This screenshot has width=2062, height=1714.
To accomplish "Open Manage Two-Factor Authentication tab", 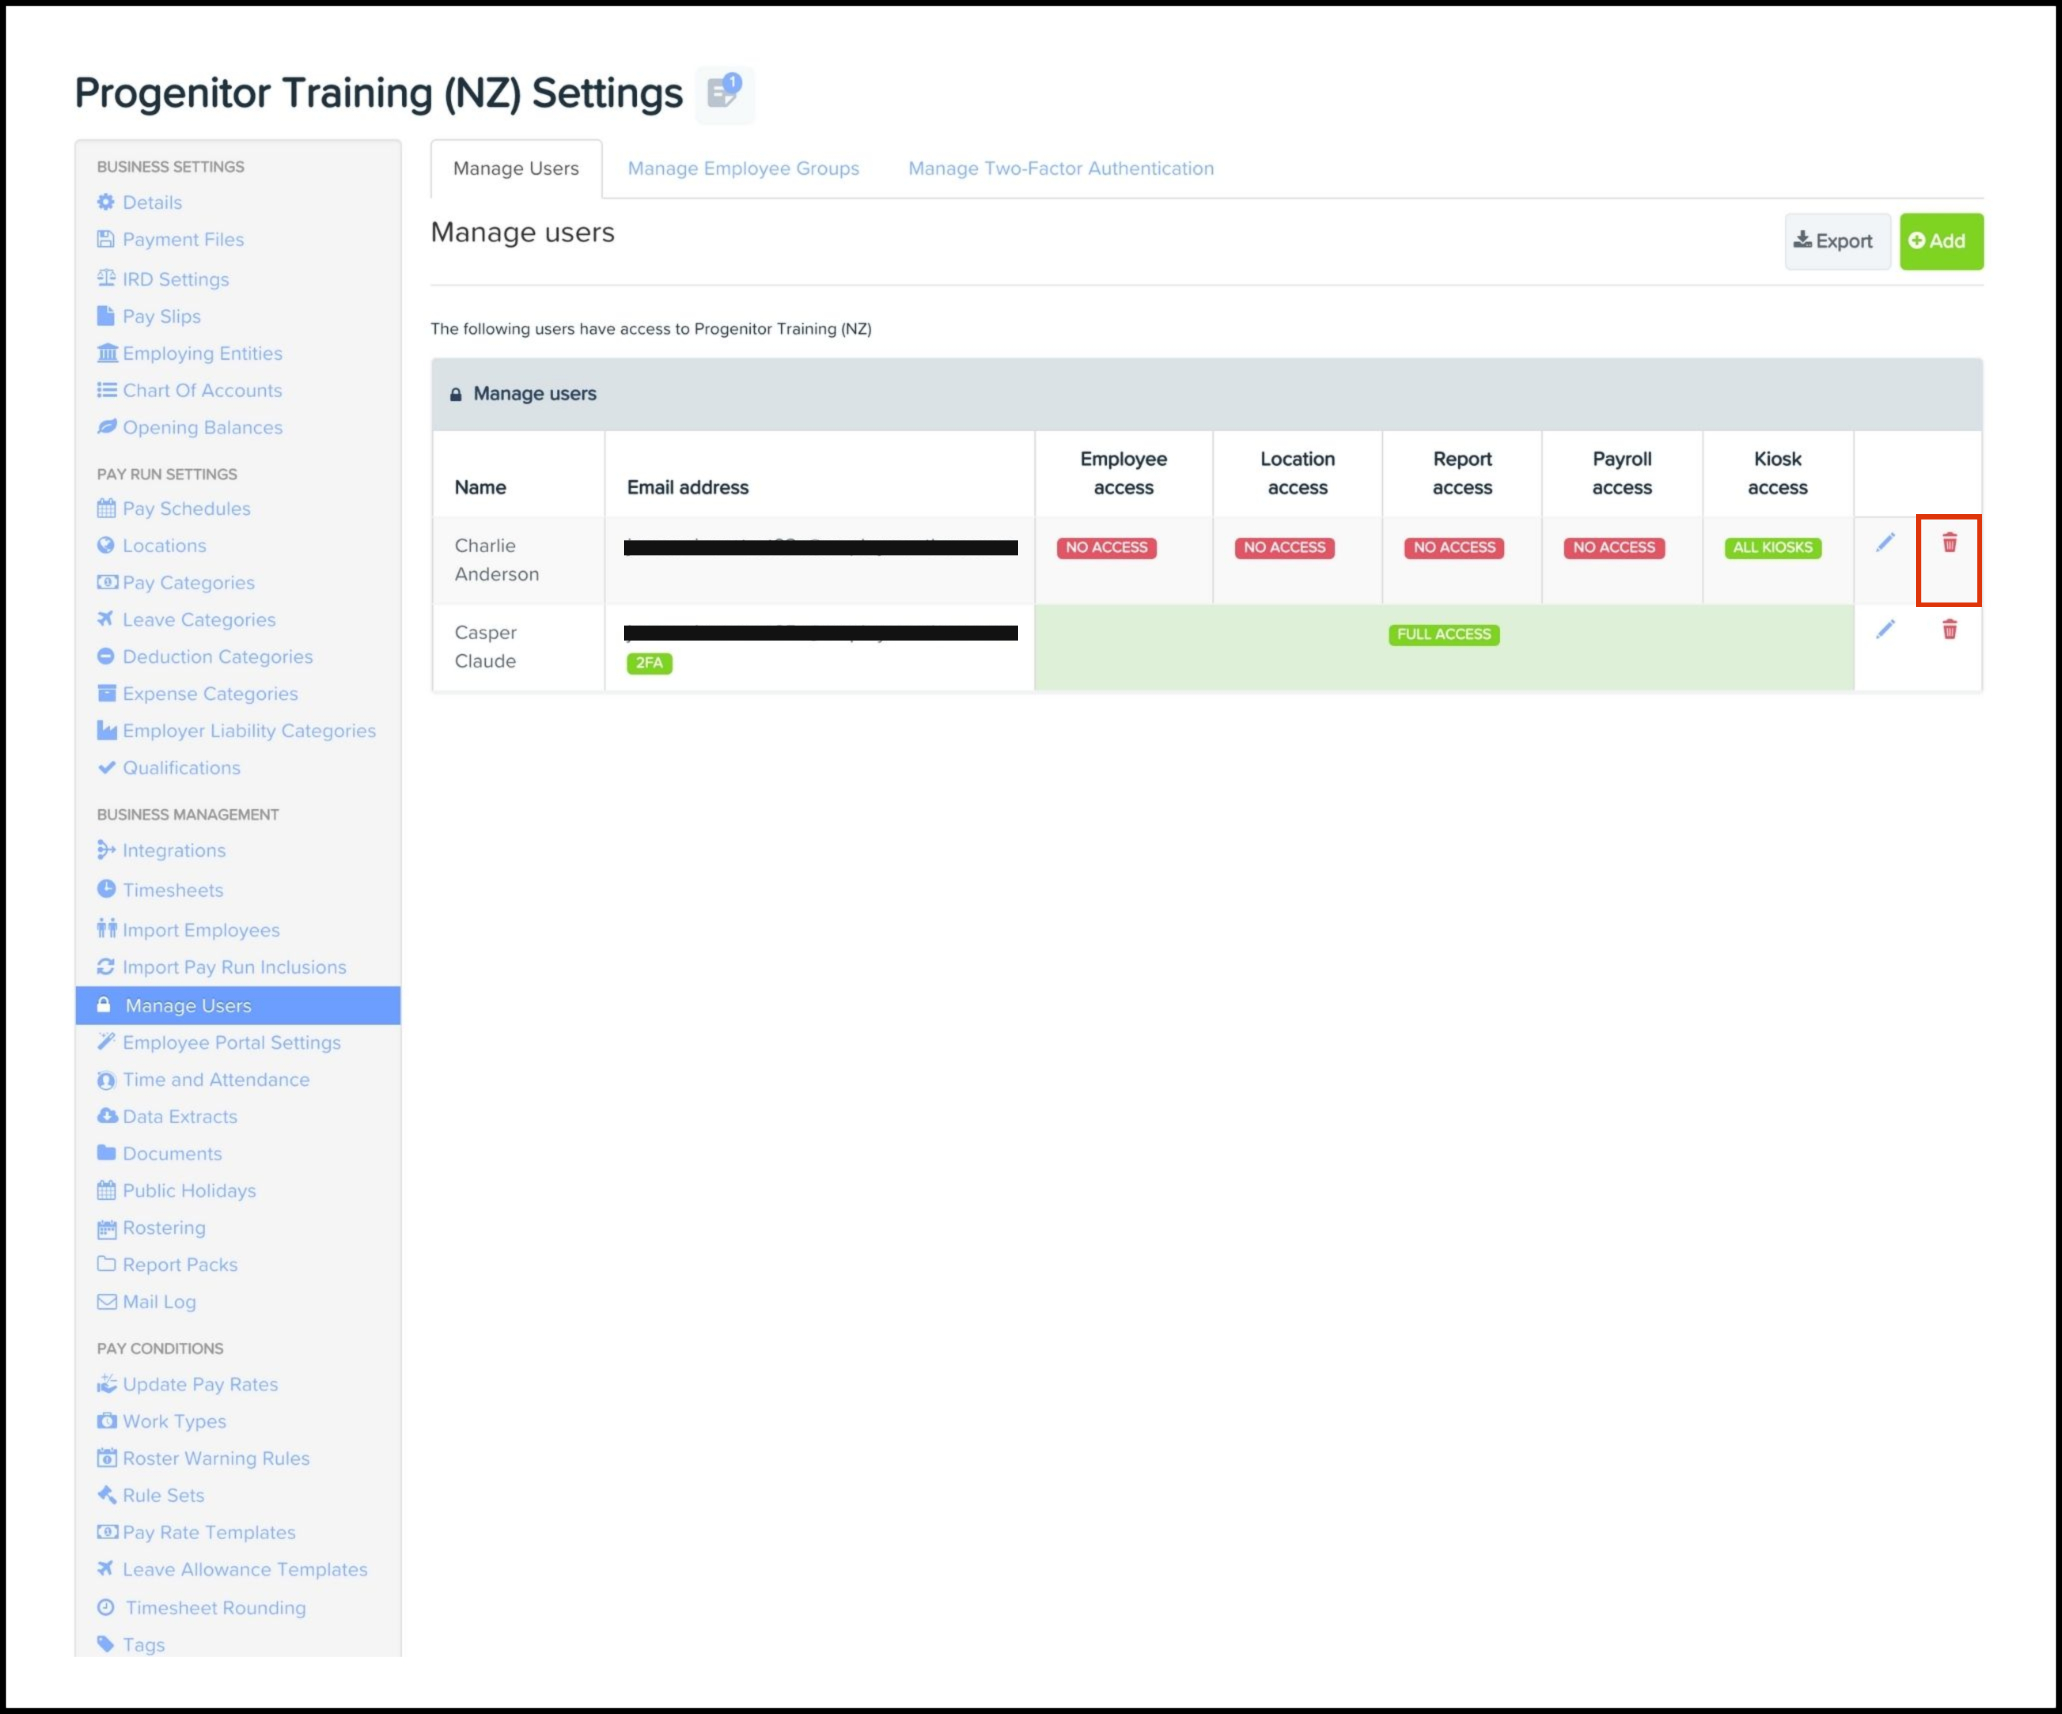I will tap(1060, 168).
